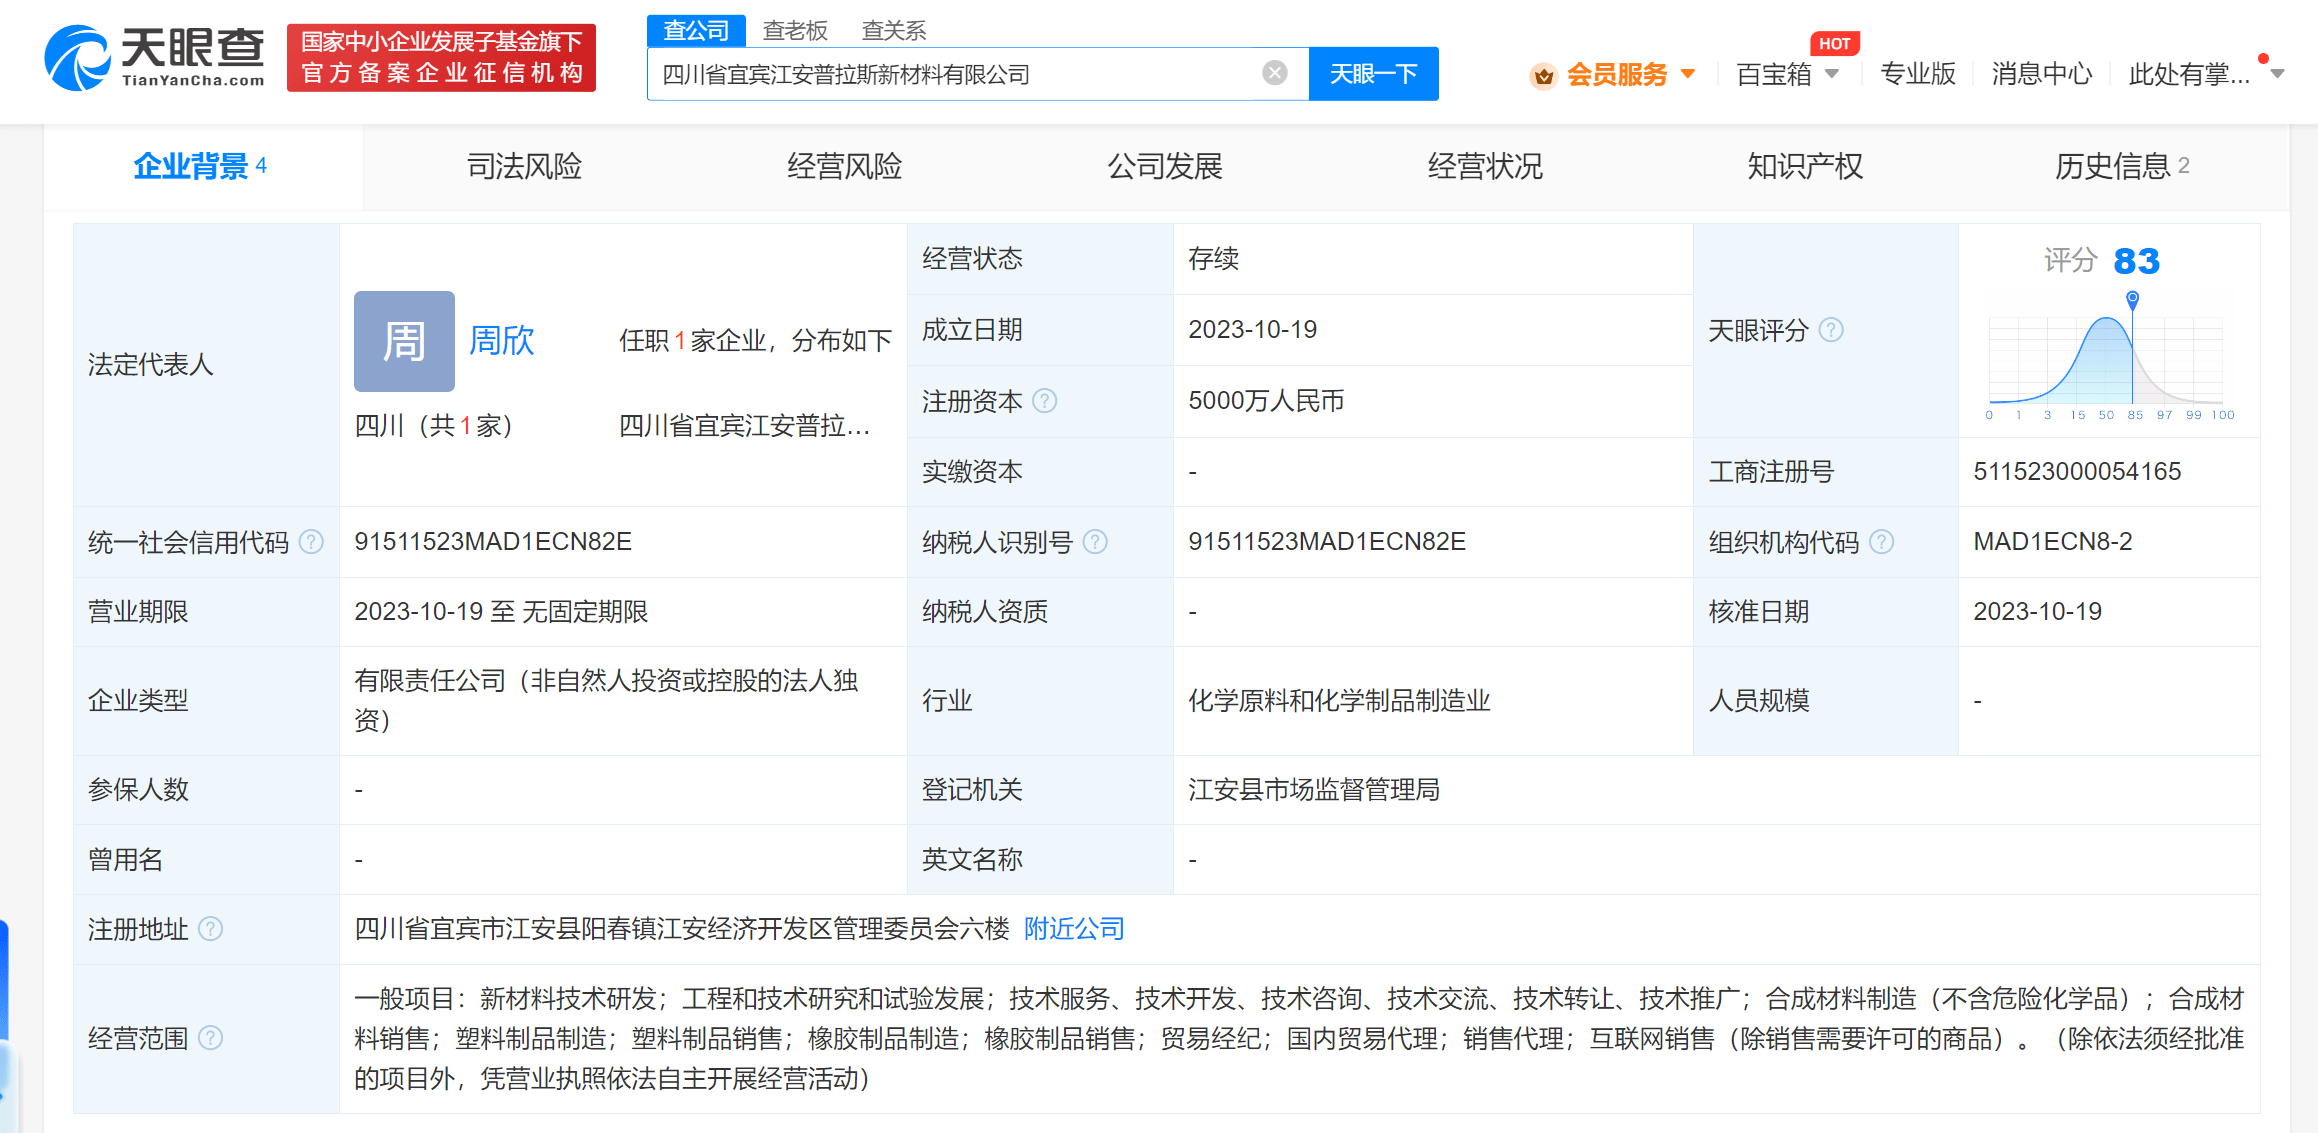Click the help icon next to 经营范围

pos(210,1038)
